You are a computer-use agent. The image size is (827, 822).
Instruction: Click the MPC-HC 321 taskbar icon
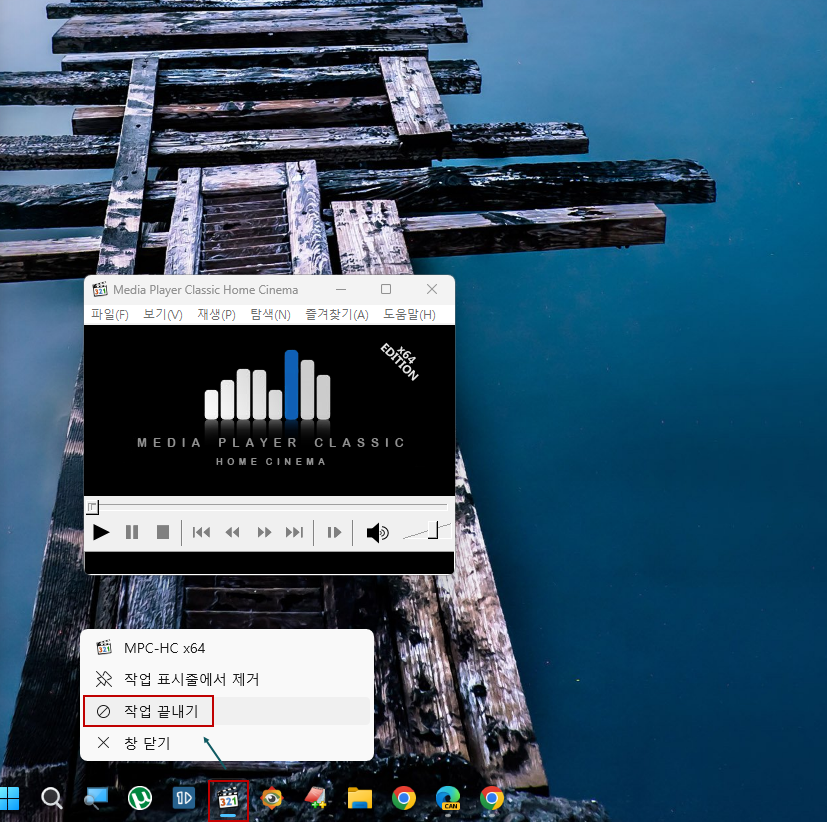228,799
